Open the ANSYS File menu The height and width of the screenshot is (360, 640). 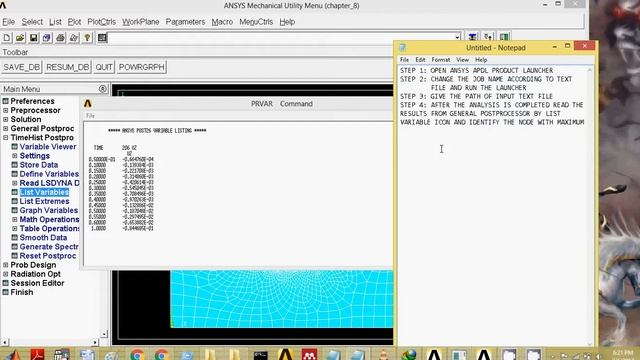click(9, 22)
